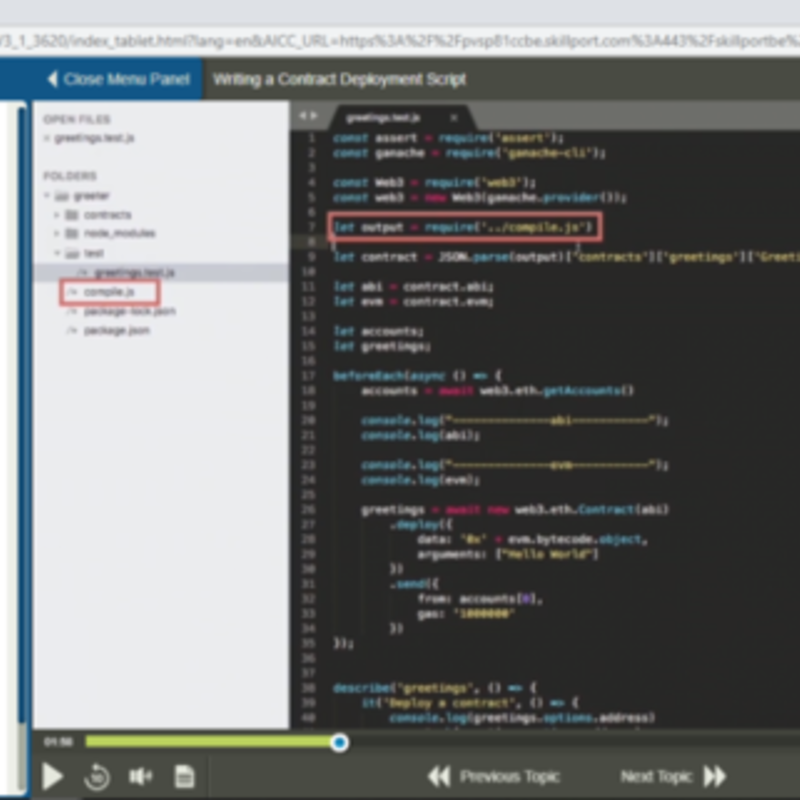Viewport: 800px width, 800px height.
Task: Collapse the greeter folder
Action: point(47,196)
